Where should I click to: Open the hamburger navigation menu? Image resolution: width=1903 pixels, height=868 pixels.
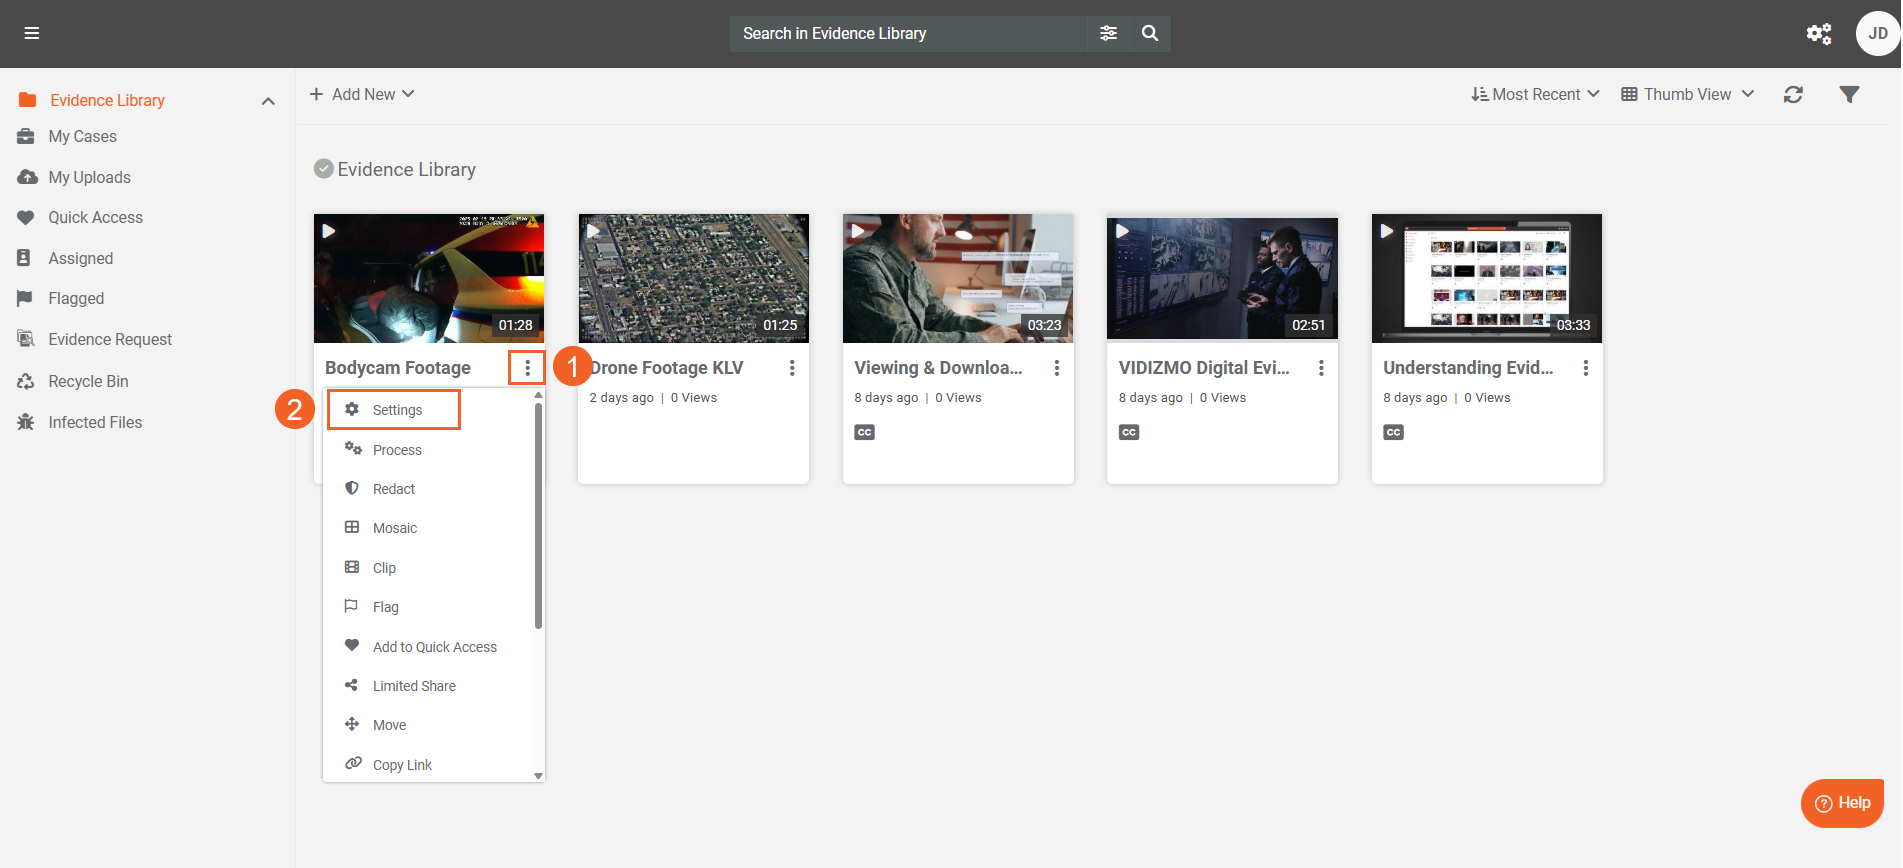point(32,33)
